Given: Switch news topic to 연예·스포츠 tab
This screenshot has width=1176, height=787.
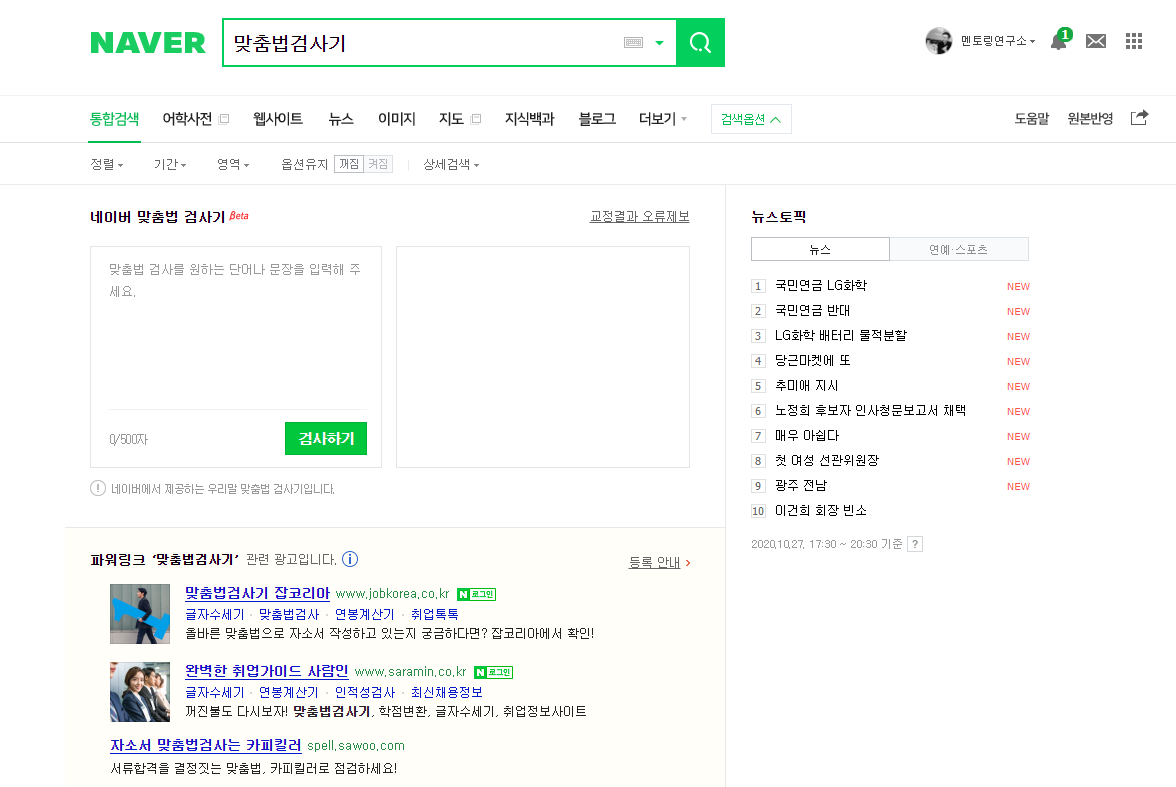Looking at the screenshot, I should [x=958, y=249].
